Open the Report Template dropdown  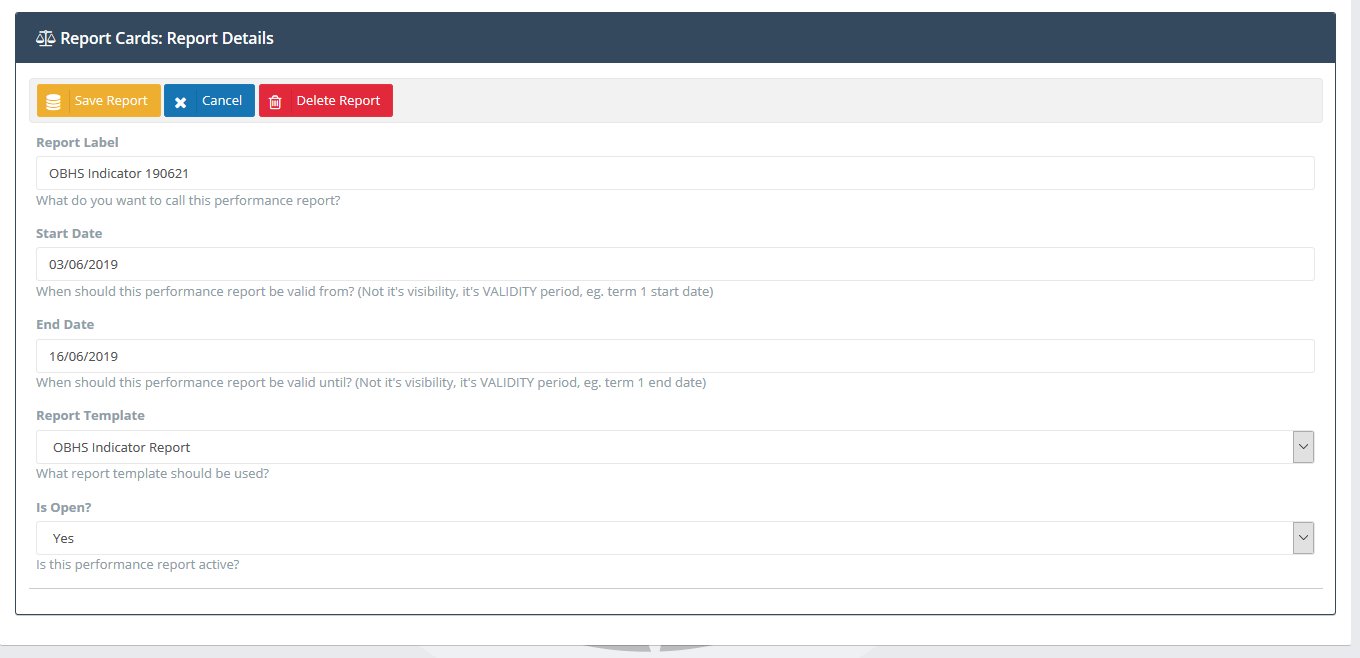click(x=675, y=447)
